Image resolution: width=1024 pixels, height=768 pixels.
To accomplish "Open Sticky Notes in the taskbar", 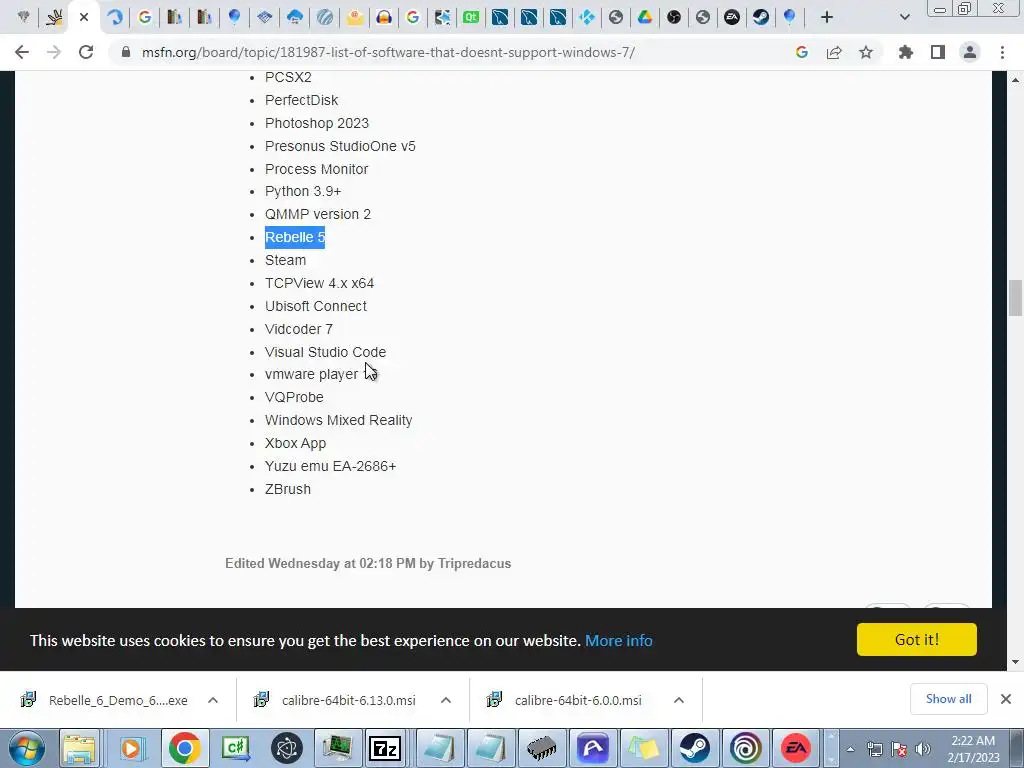I will 644,748.
